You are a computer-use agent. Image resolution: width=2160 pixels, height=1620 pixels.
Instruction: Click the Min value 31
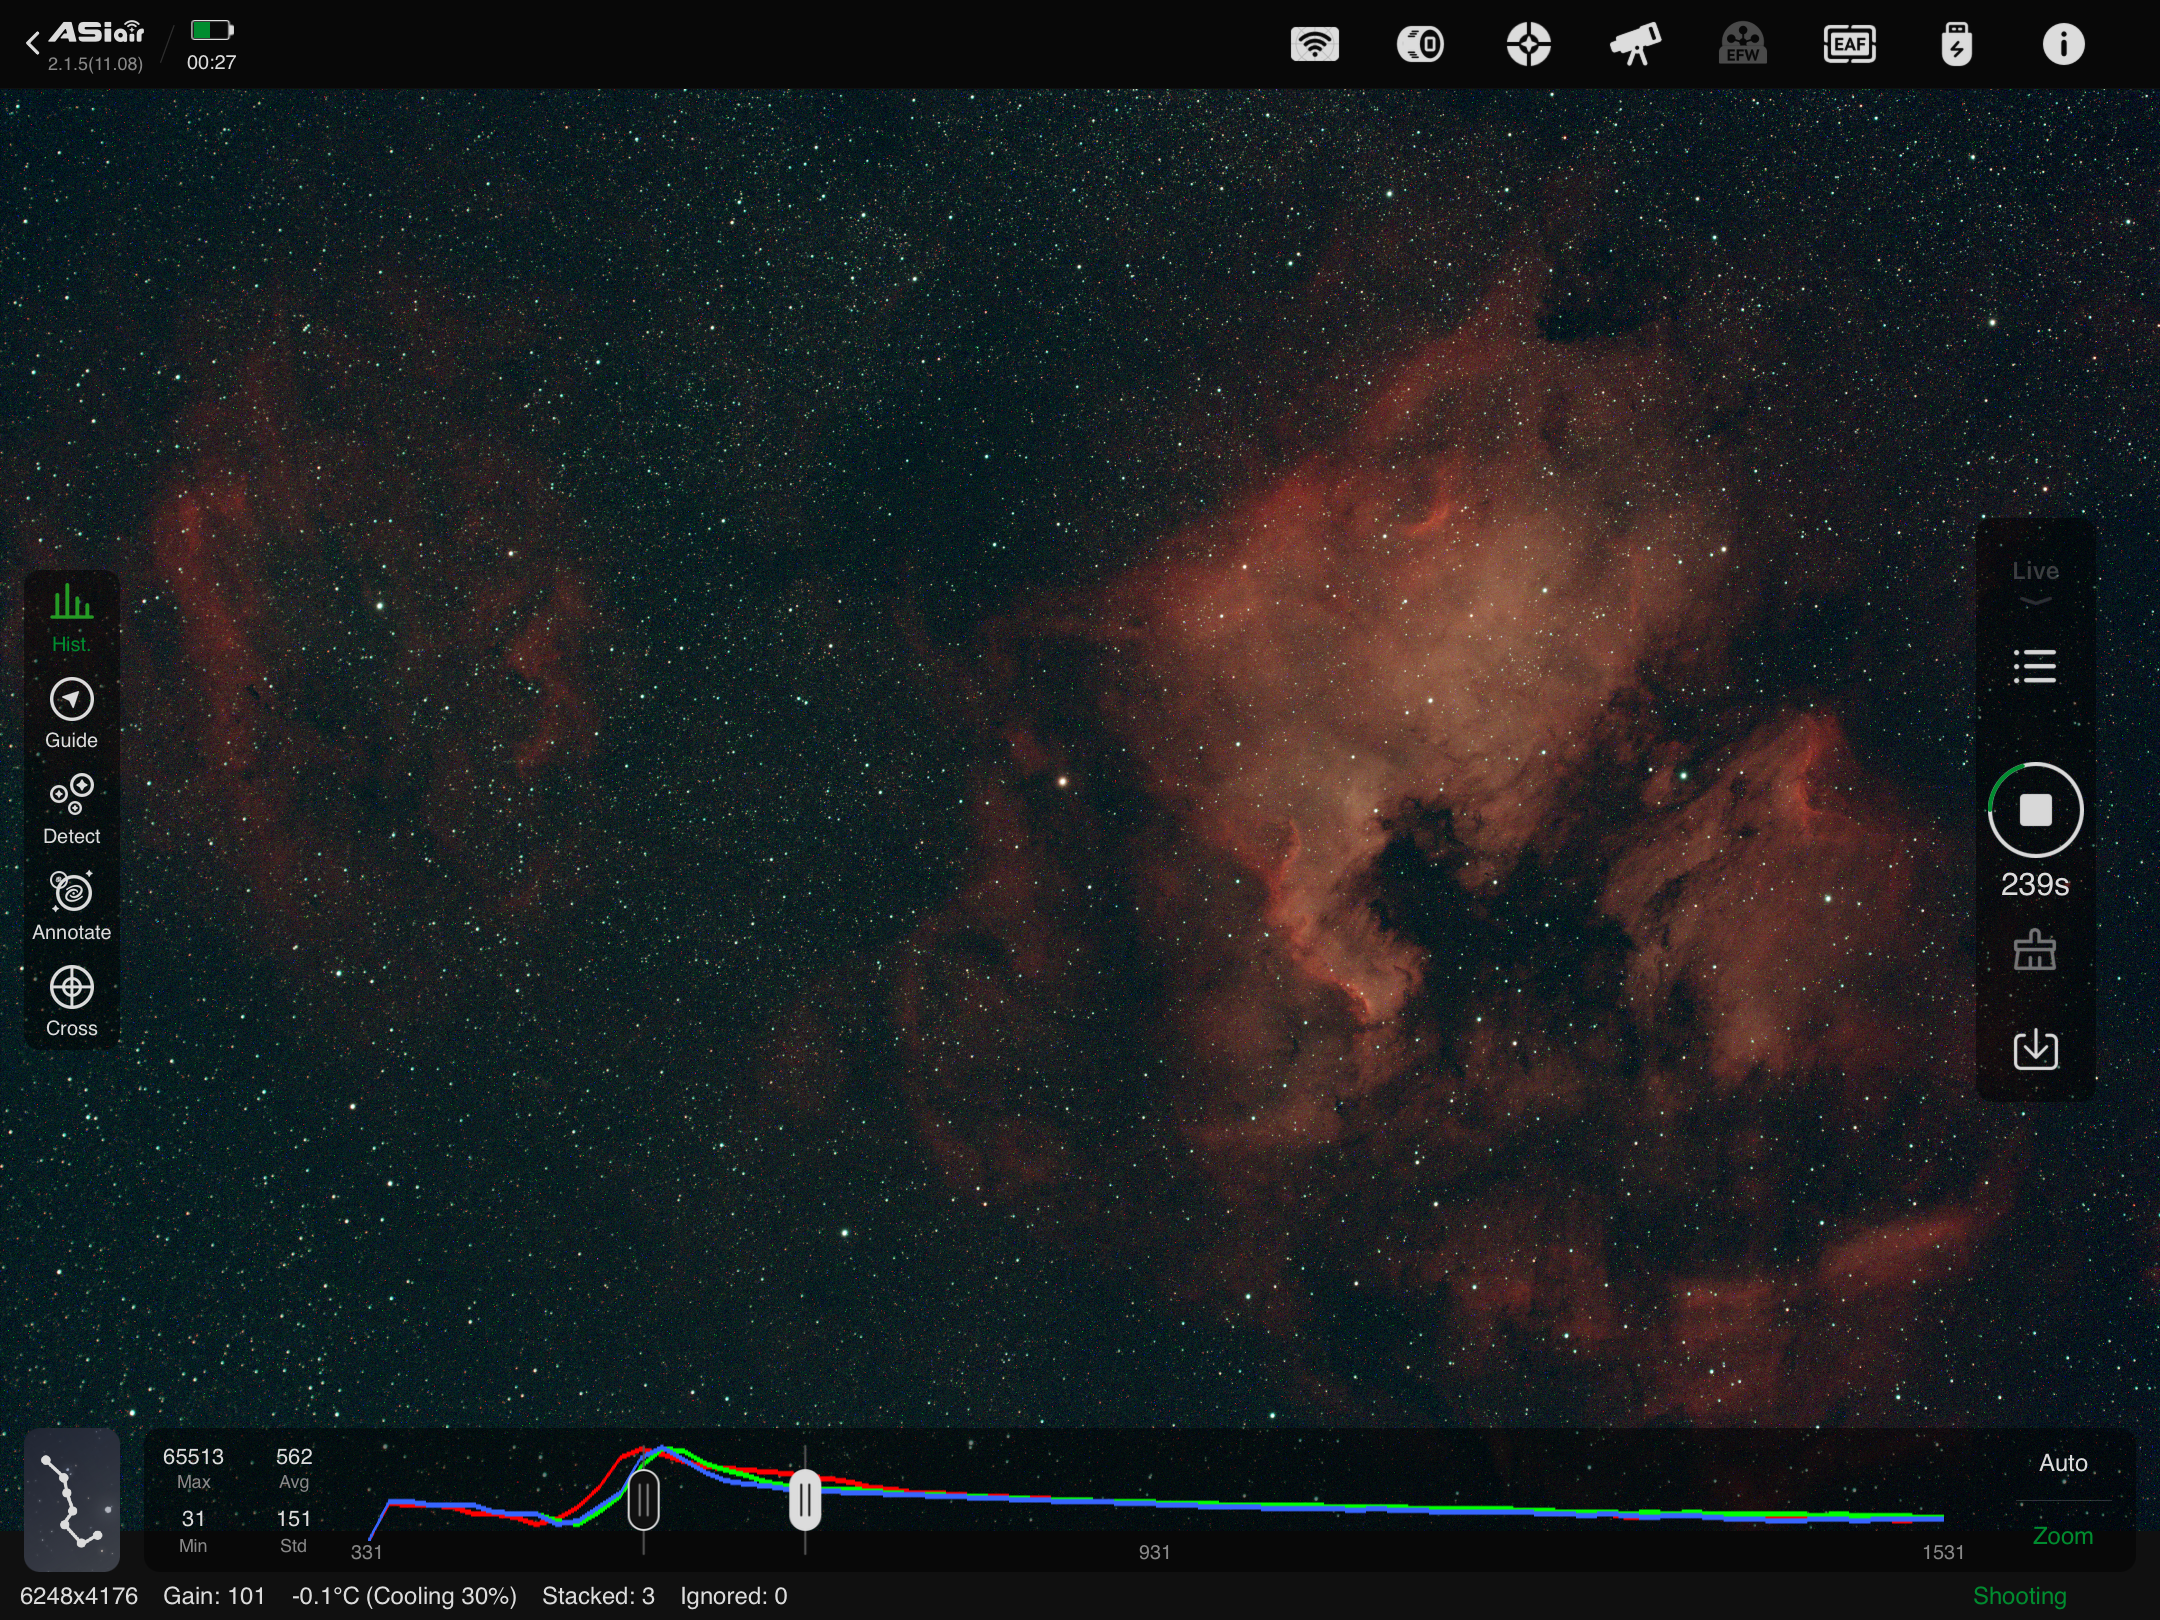coord(193,1519)
